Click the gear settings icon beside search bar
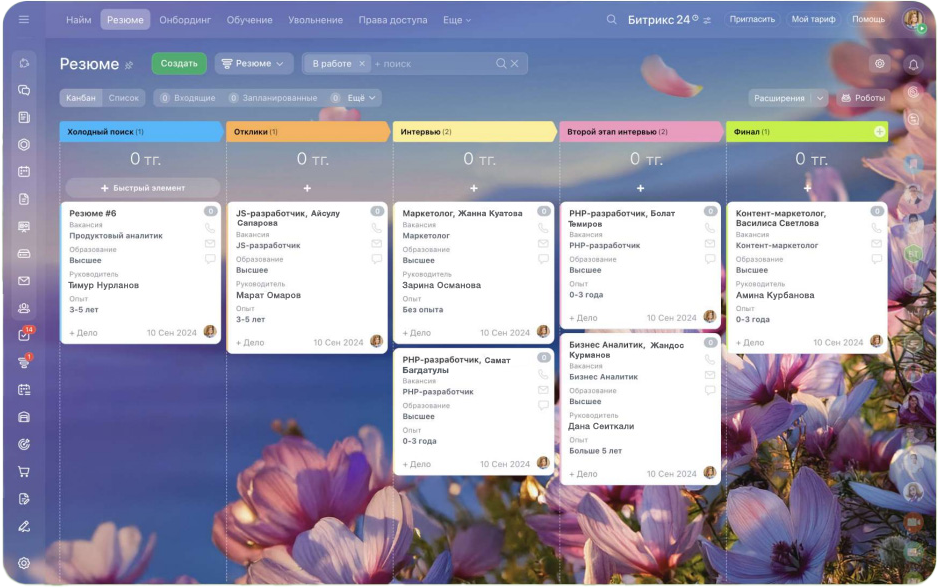Screen dimensions: 939x588 click(879, 64)
